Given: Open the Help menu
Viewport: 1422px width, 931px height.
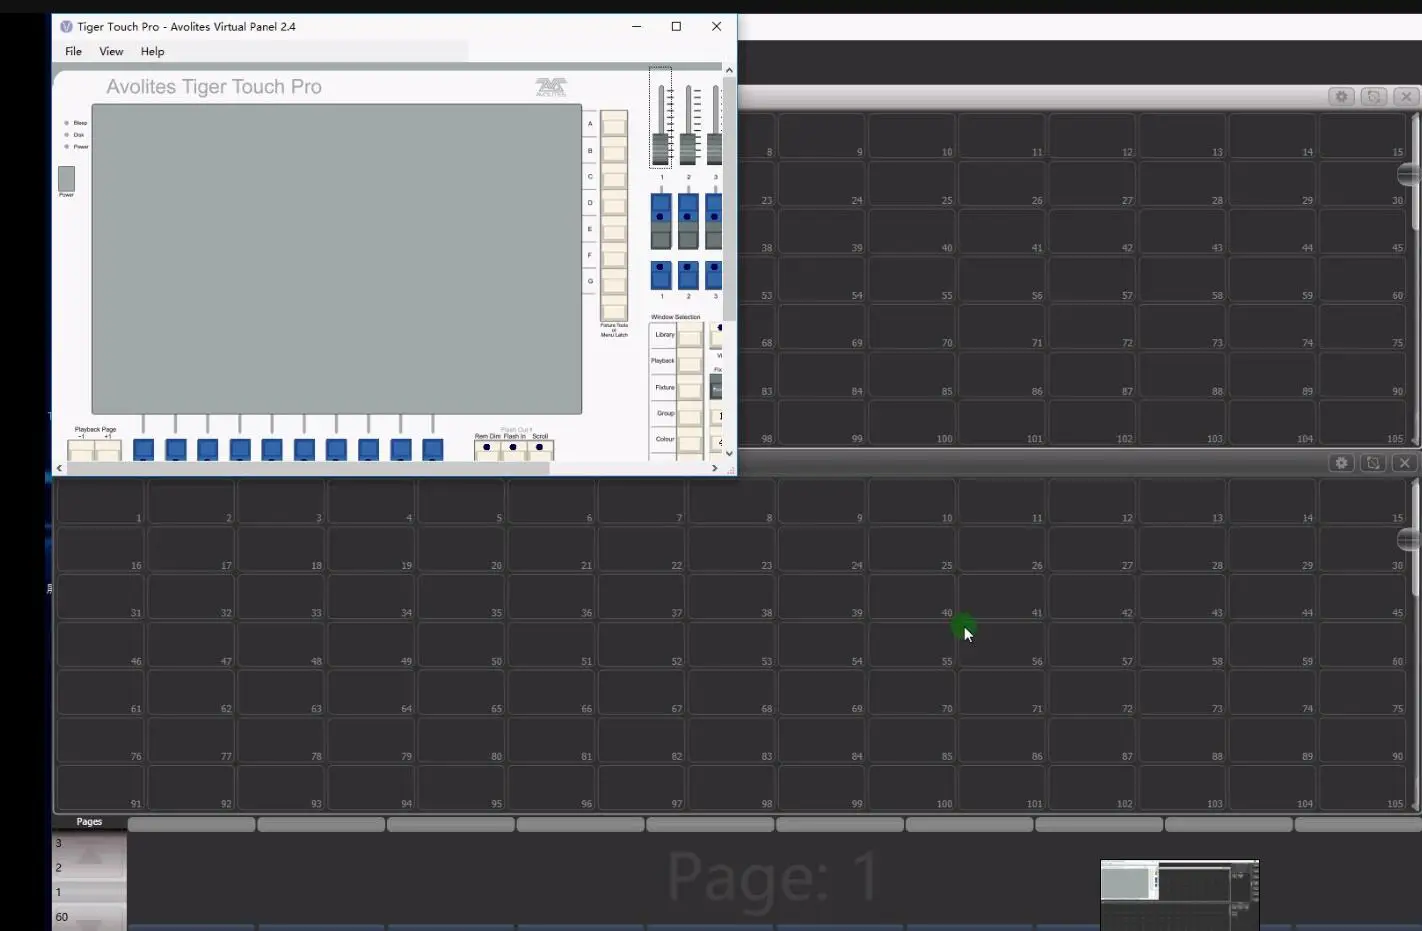Looking at the screenshot, I should pyautogui.click(x=151, y=51).
